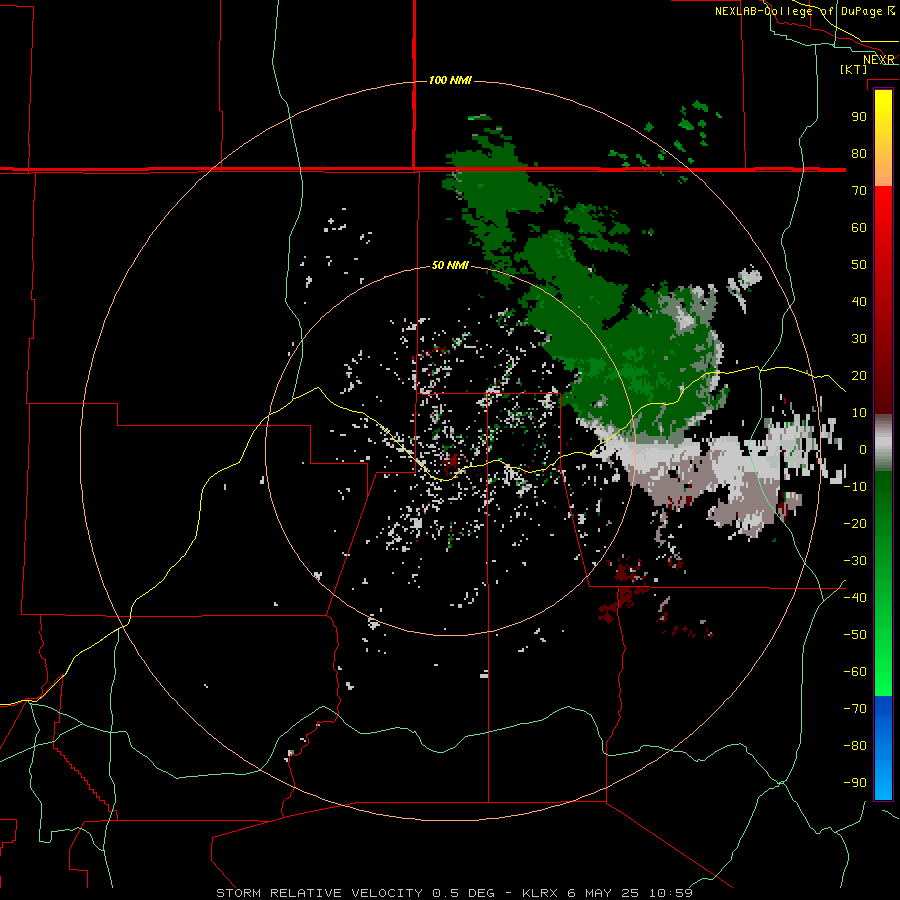The height and width of the screenshot is (900, 900).
Task: Click the -30 value on the velocity scale
Action: (x=855, y=561)
